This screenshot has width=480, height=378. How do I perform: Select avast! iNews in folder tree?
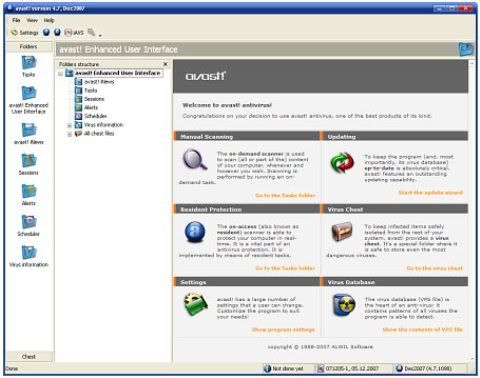[99, 82]
